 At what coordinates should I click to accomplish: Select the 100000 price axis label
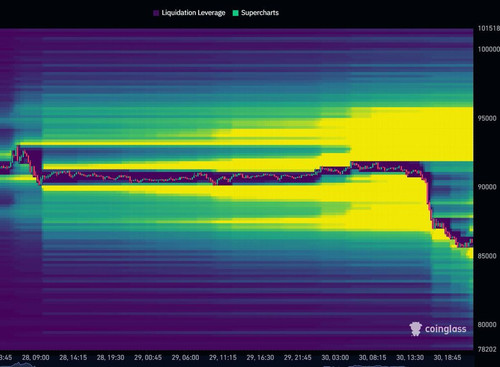click(489, 49)
